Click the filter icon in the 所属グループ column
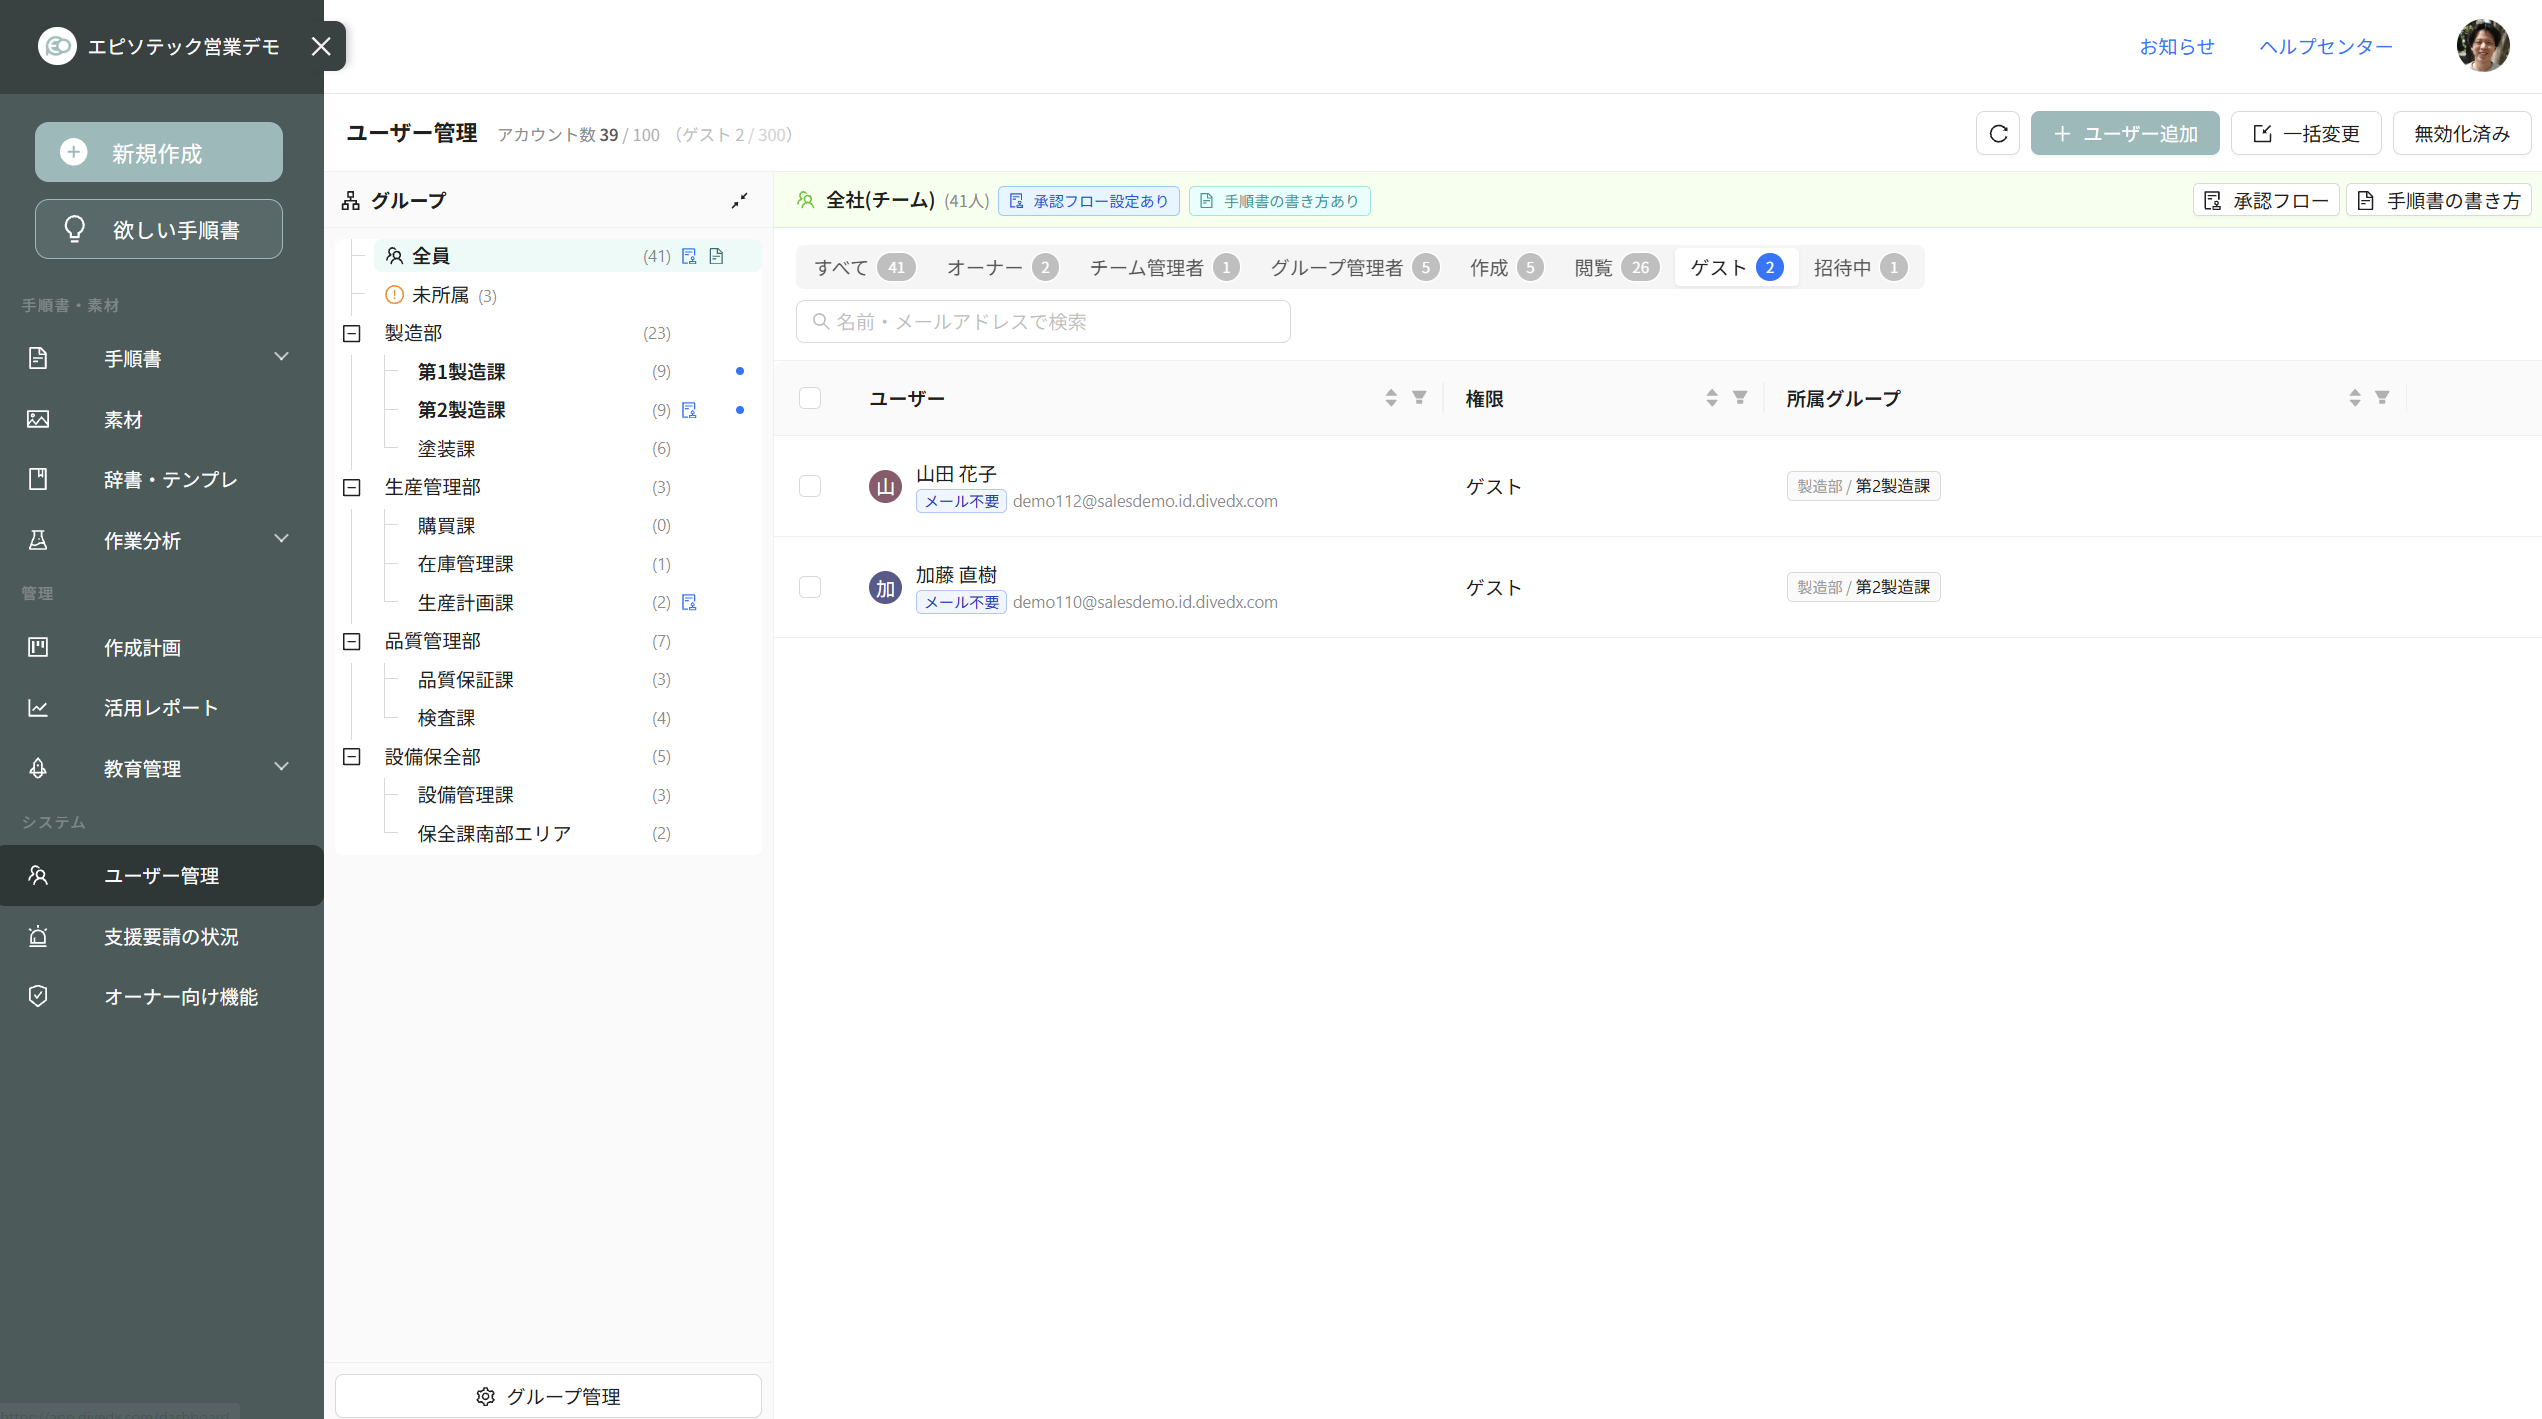This screenshot has width=2542, height=1419. click(x=2382, y=398)
